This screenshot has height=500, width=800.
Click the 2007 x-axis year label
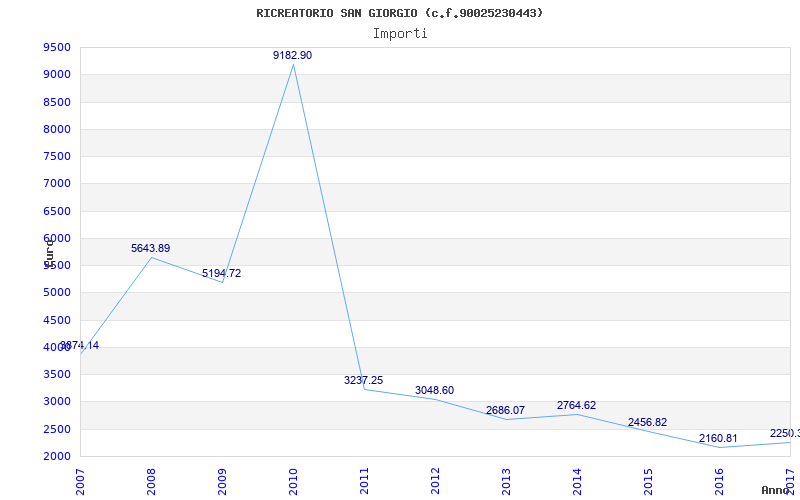tap(80, 482)
